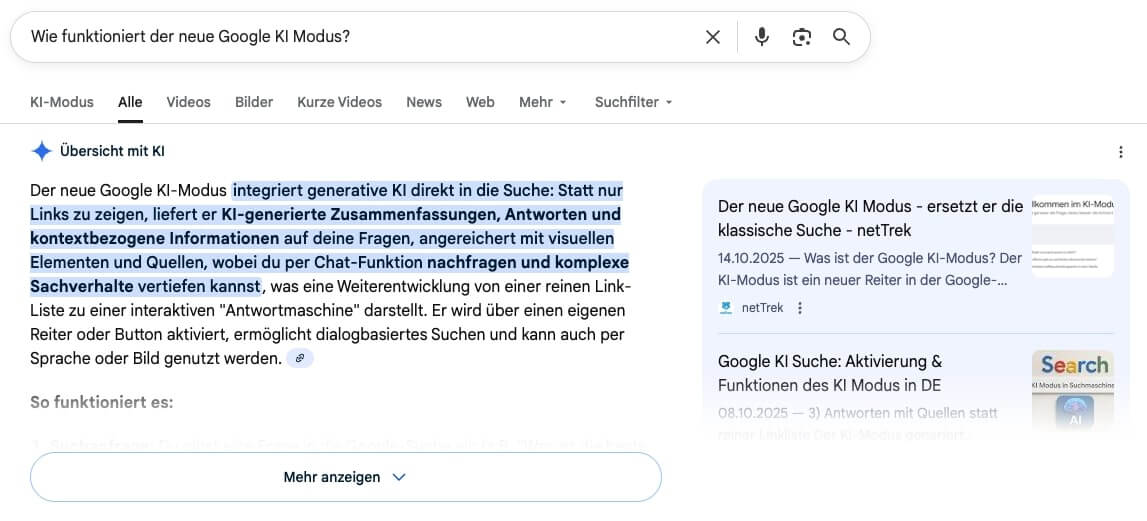Click the netTrek article thumbnail
The height and width of the screenshot is (521, 1147).
coord(1072,236)
